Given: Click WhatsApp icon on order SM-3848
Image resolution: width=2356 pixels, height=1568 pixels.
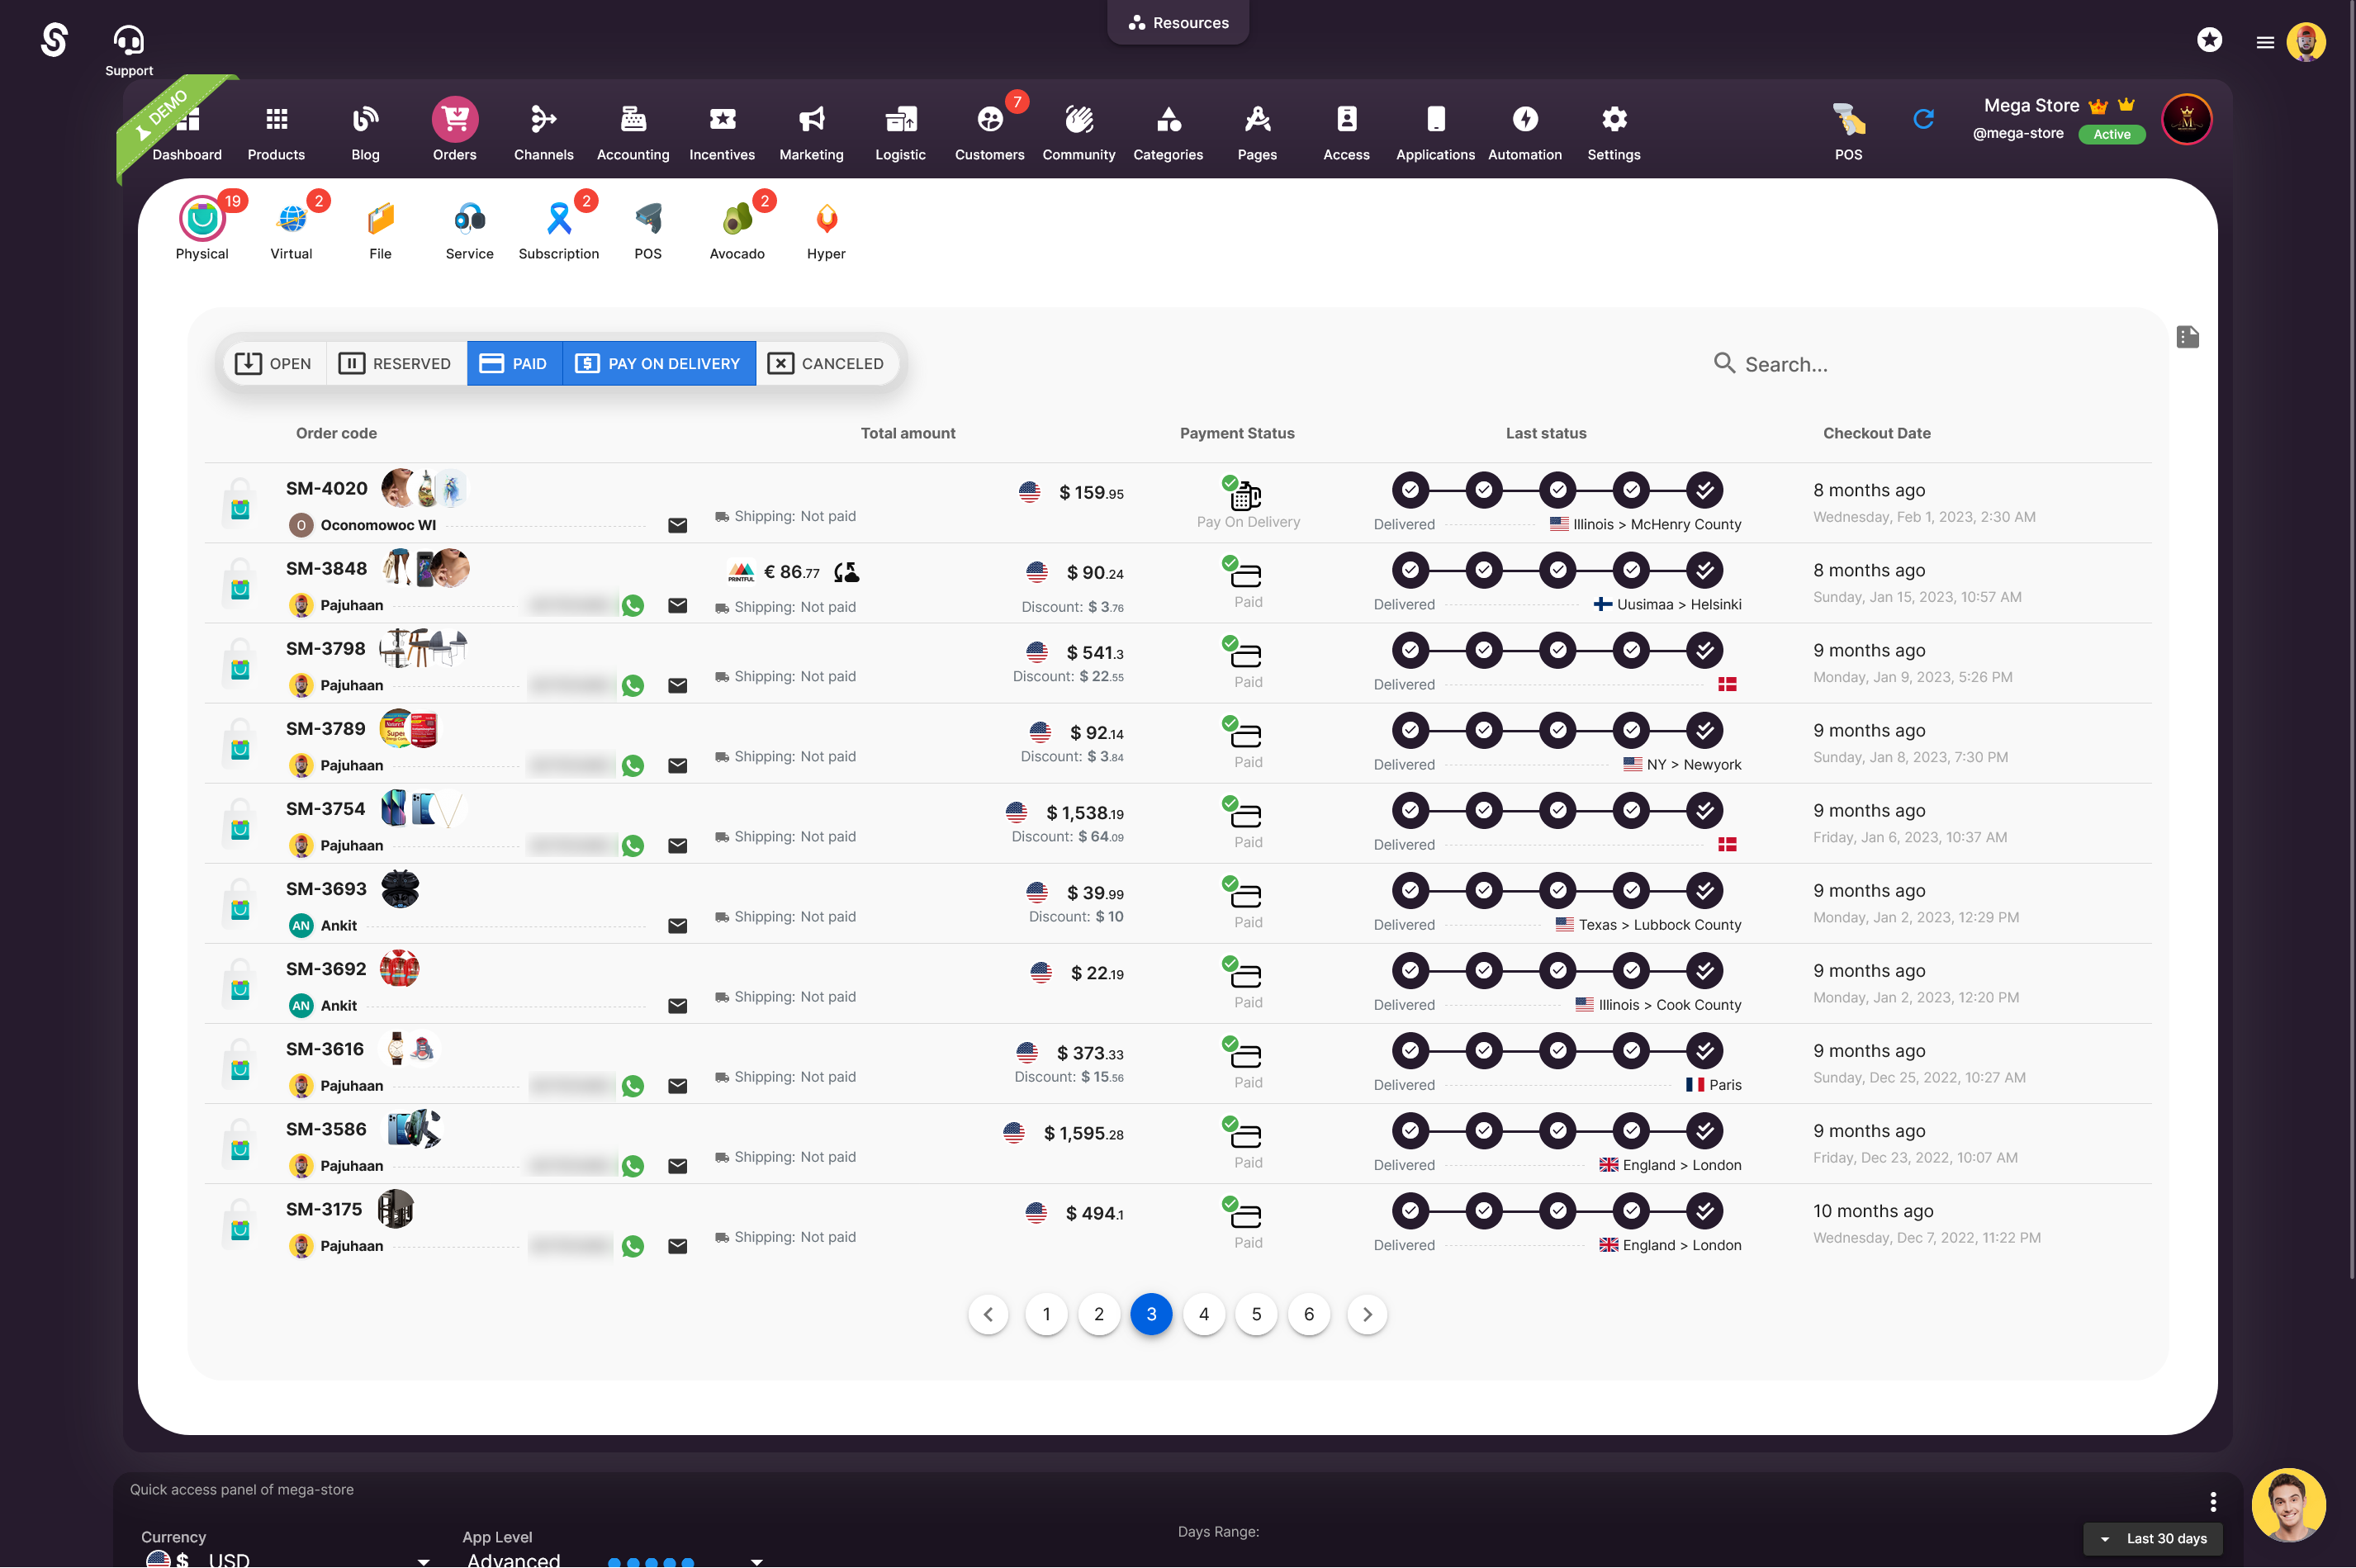Looking at the screenshot, I should [633, 606].
